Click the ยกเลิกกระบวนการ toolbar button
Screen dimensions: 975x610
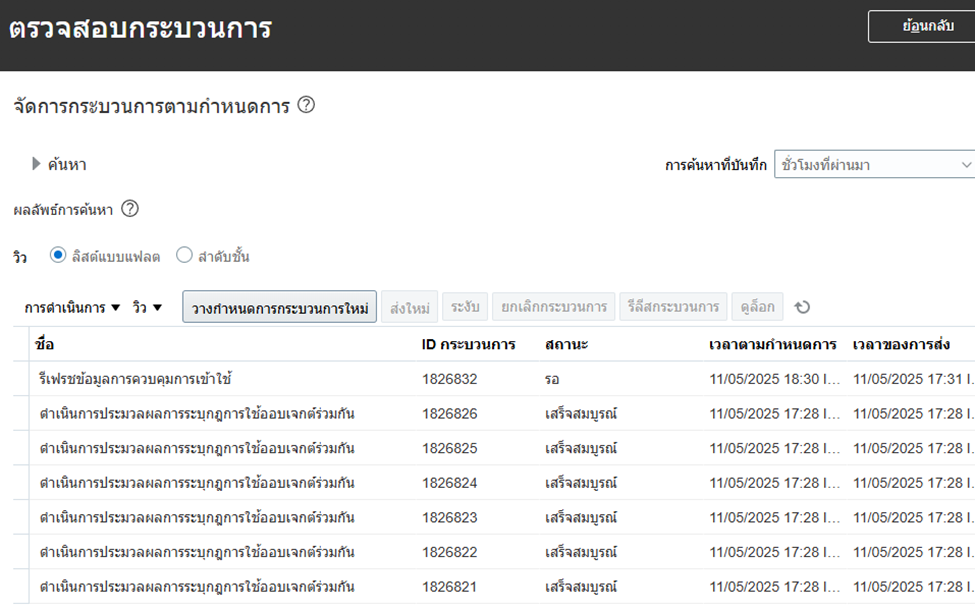point(555,308)
